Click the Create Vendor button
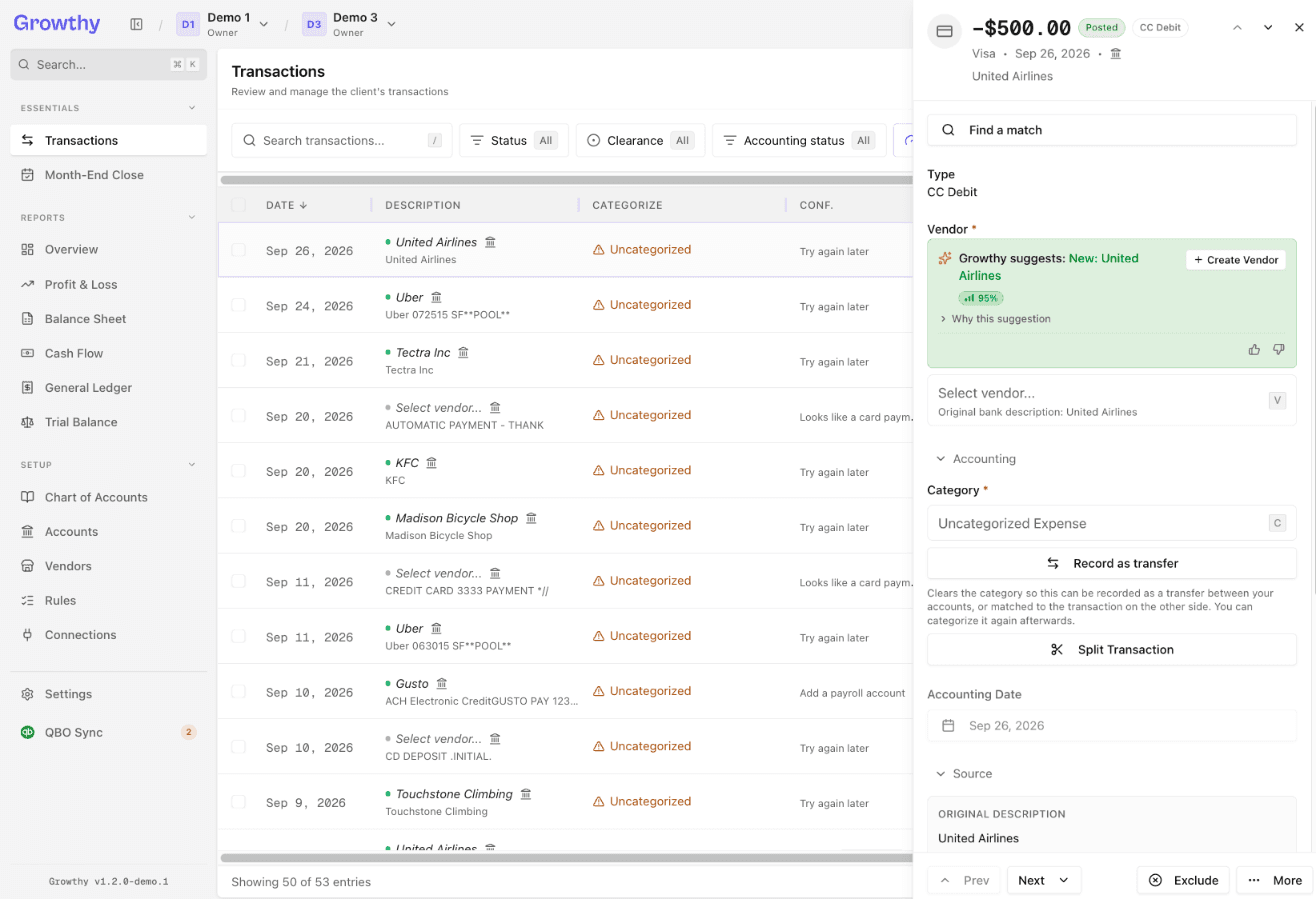Image resolution: width=1316 pixels, height=899 pixels. [1236, 260]
